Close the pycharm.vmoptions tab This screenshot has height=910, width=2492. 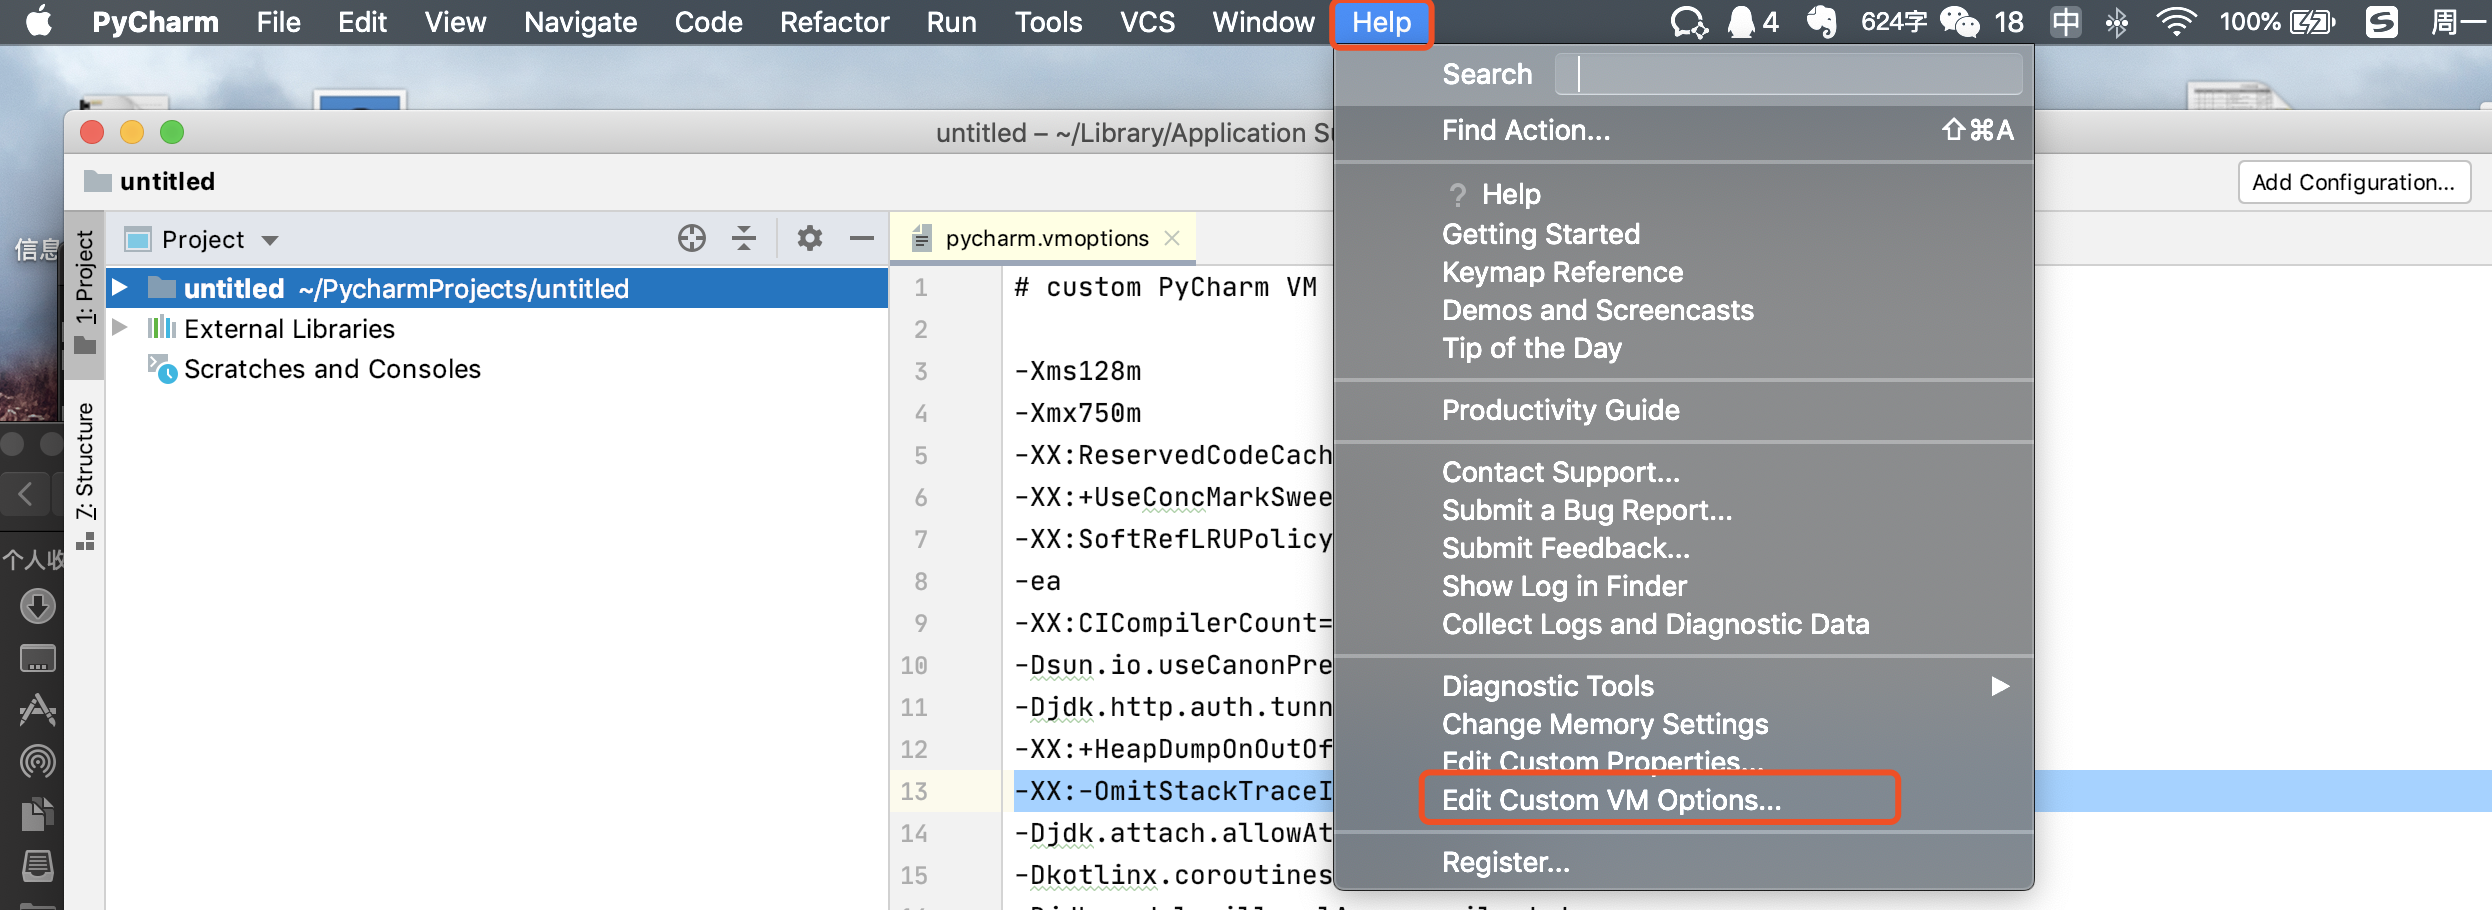1172,238
